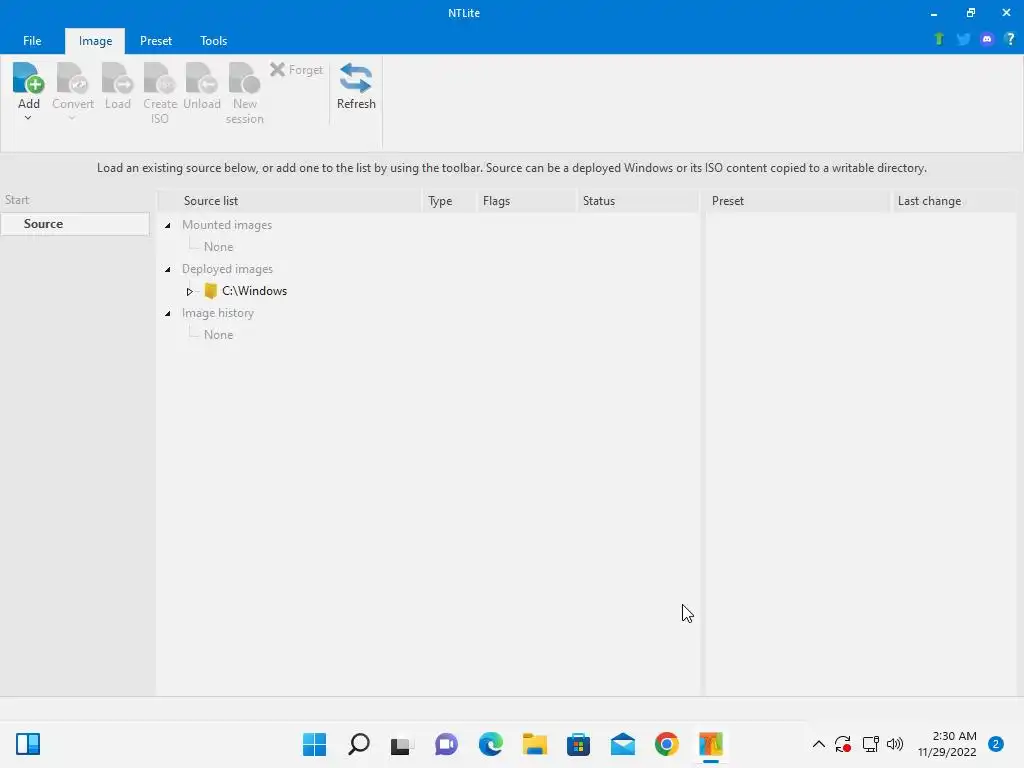
Task: Open the clock and date flyout
Action: pos(947,744)
